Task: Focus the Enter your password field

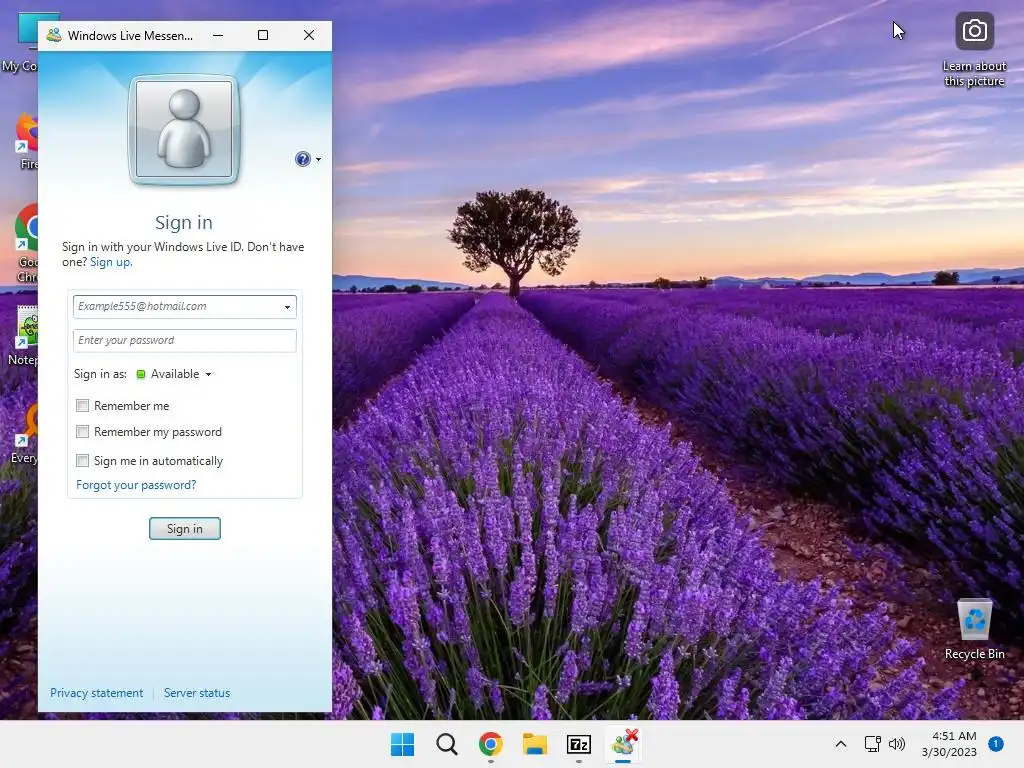Action: tap(185, 340)
